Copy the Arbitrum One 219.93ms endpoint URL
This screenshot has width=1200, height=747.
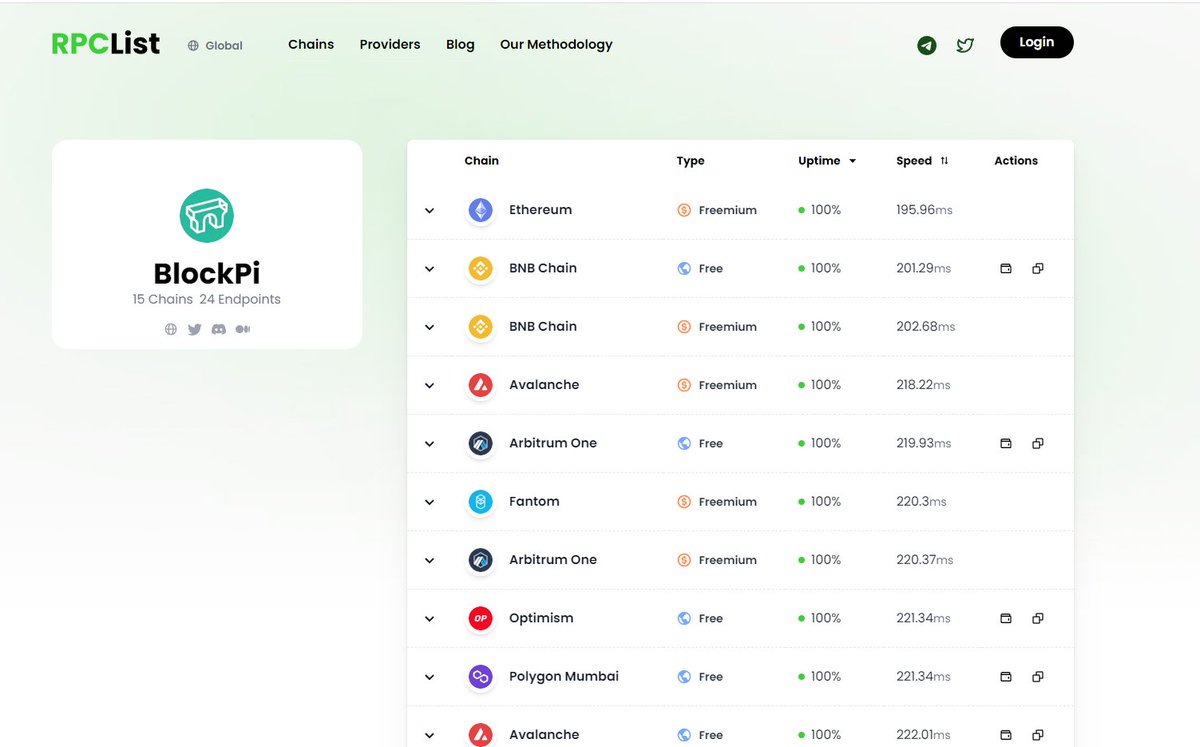[1038, 443]
